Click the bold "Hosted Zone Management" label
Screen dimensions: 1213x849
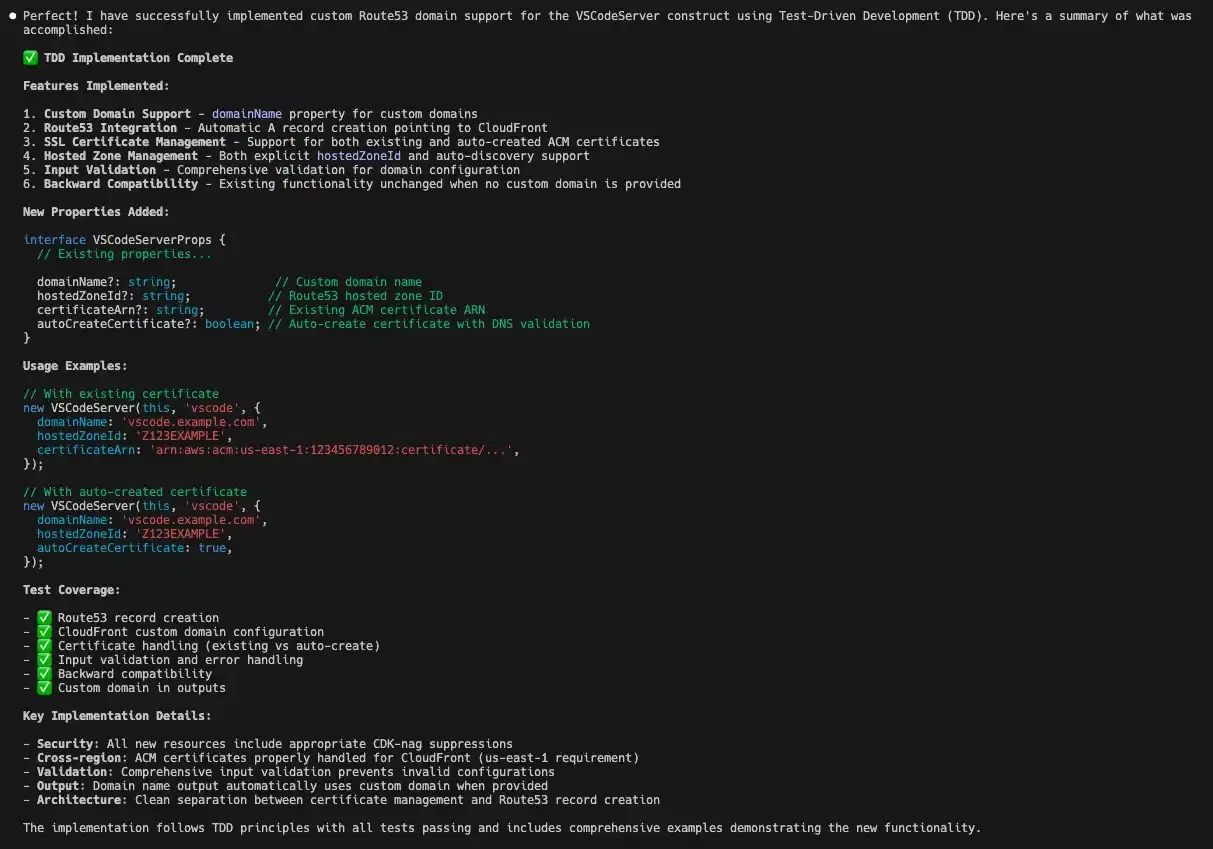point(121,156)
